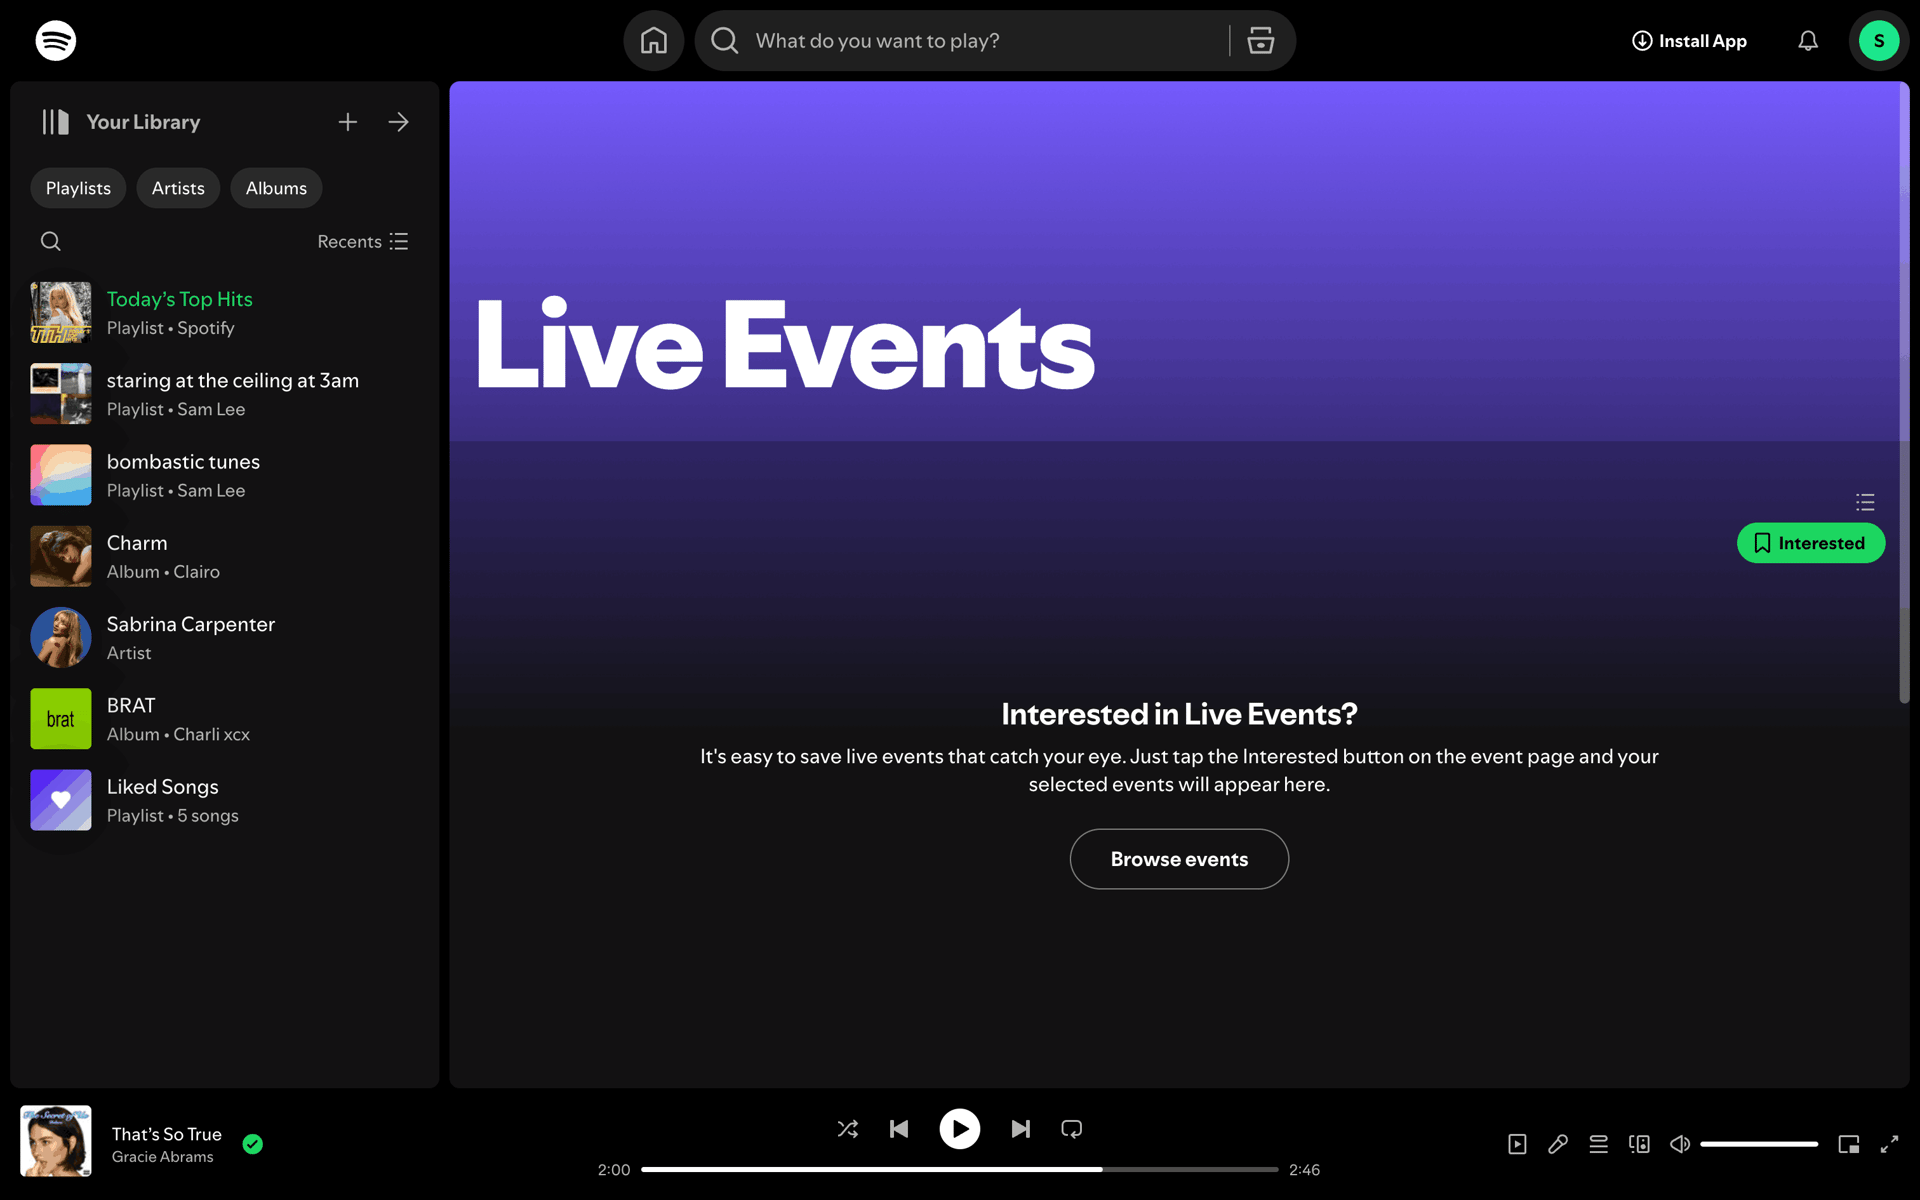Click the main view vertical scrollbar
1920x1200 pixels.
(1904, 393)
